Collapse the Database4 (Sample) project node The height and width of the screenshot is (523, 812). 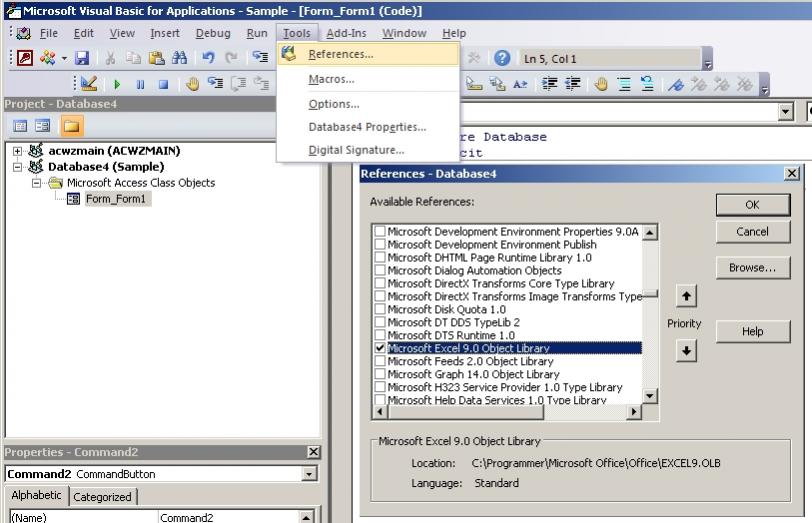pos(18,167)
